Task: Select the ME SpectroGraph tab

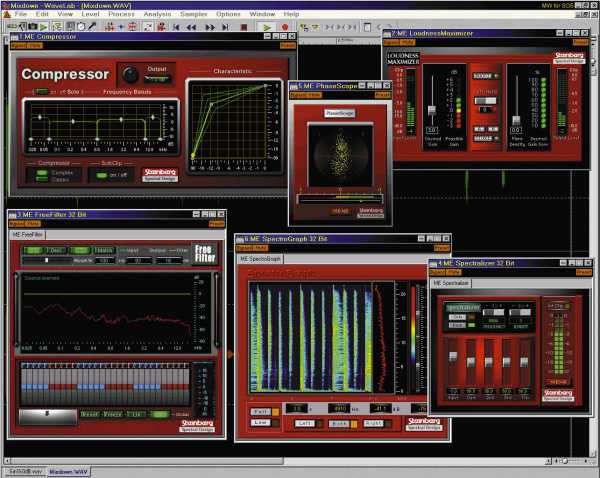Action: [x=260, y=259]
